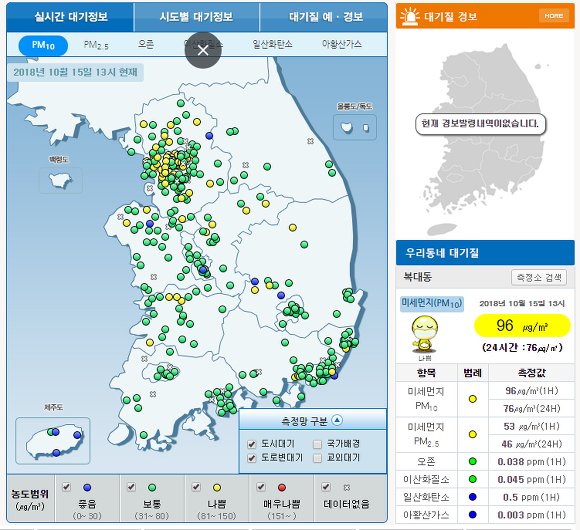Click the green 보통 legend dot

coord(152,487)
